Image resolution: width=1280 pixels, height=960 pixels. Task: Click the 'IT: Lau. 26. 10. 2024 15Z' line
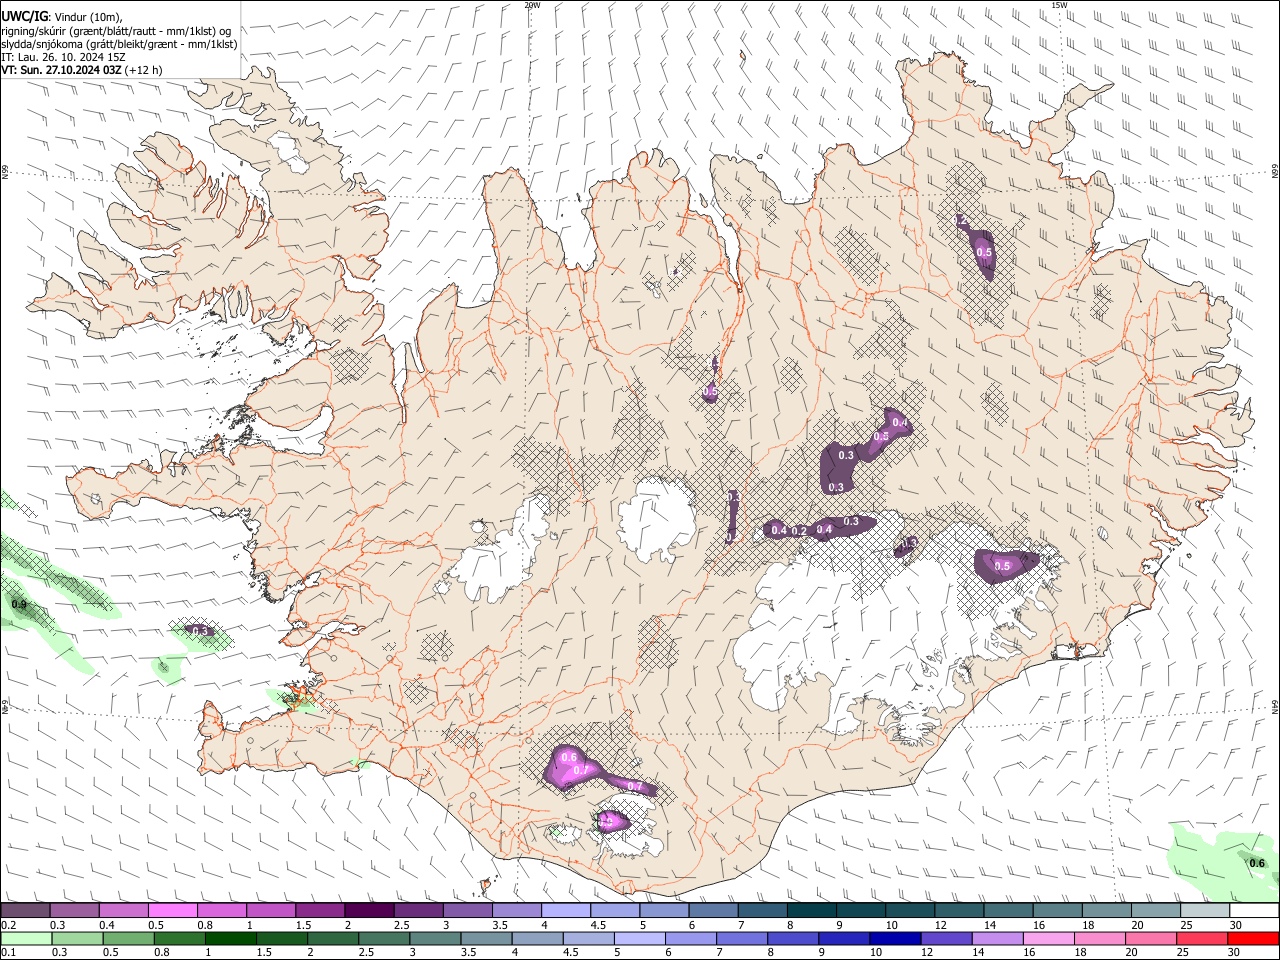tap(63, 57)
